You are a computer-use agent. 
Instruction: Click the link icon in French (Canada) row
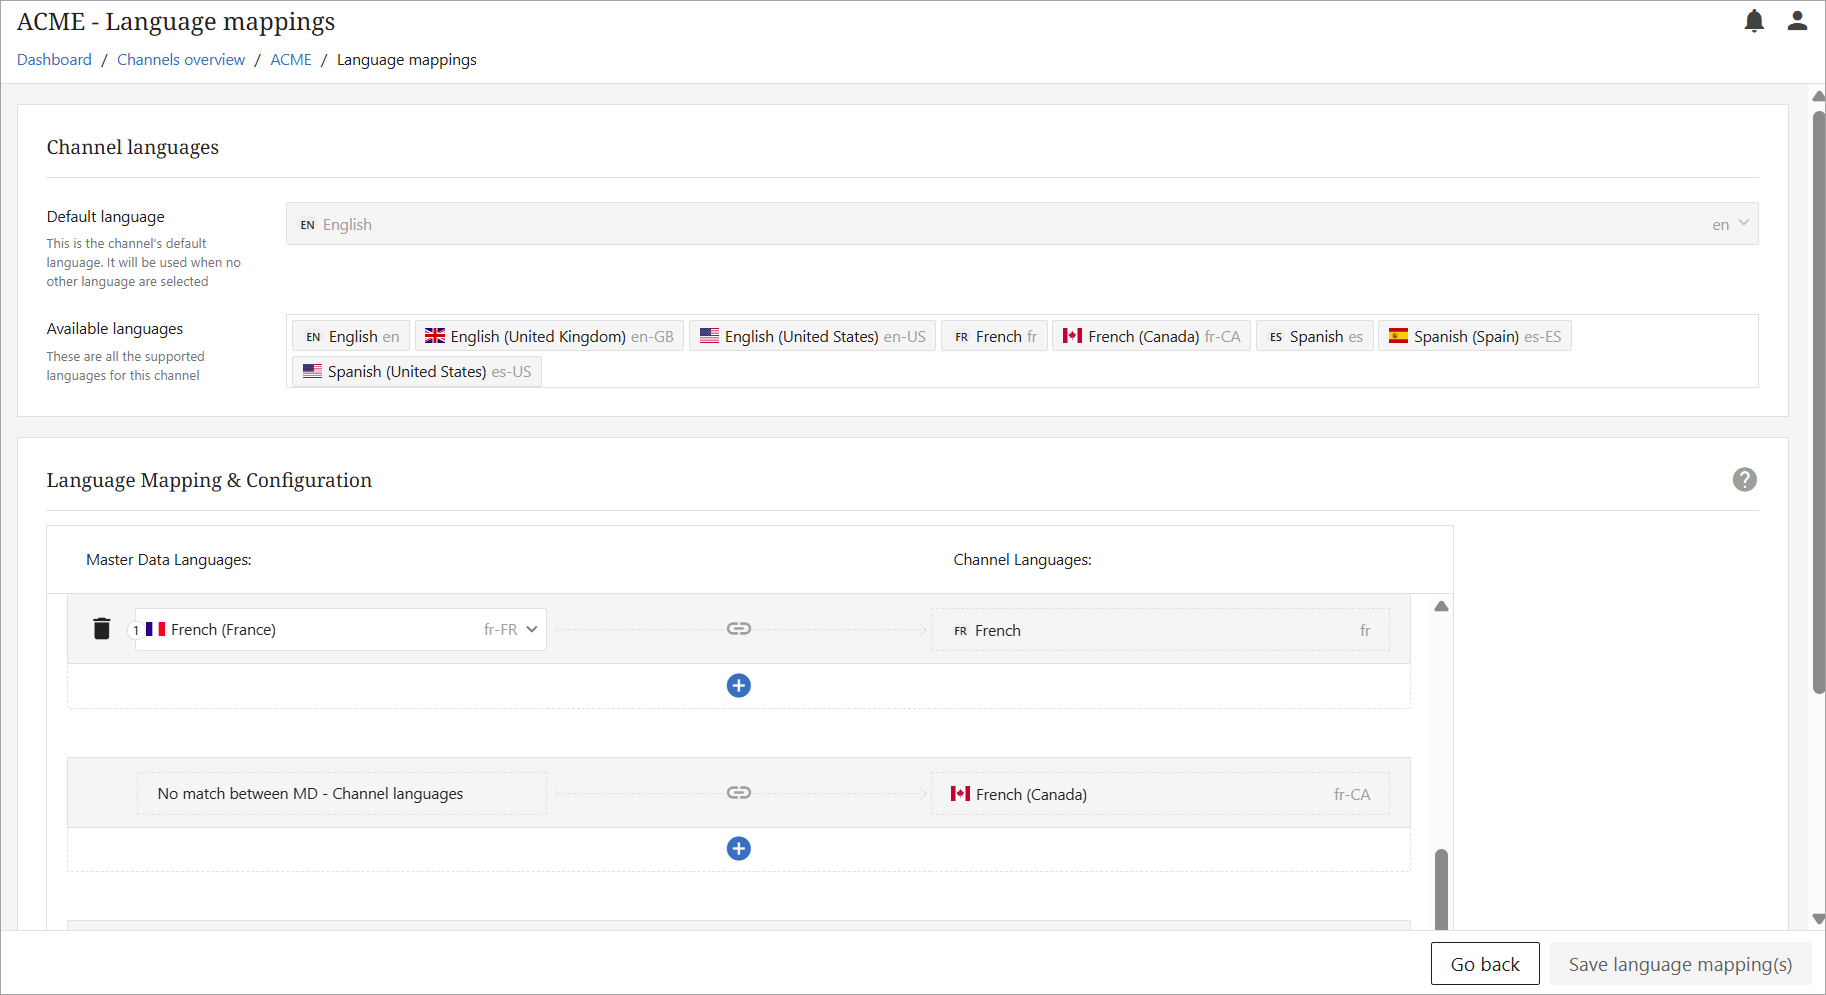739,793
